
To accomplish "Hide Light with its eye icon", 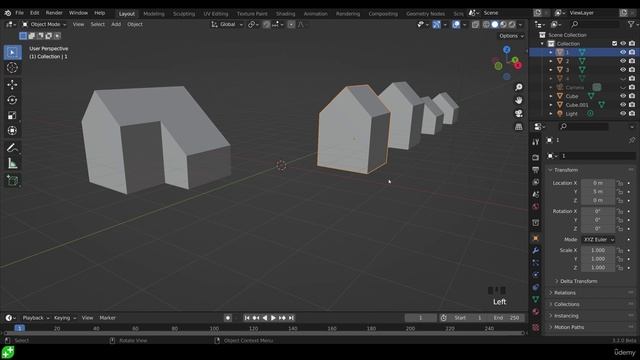I will coord(623,113).
